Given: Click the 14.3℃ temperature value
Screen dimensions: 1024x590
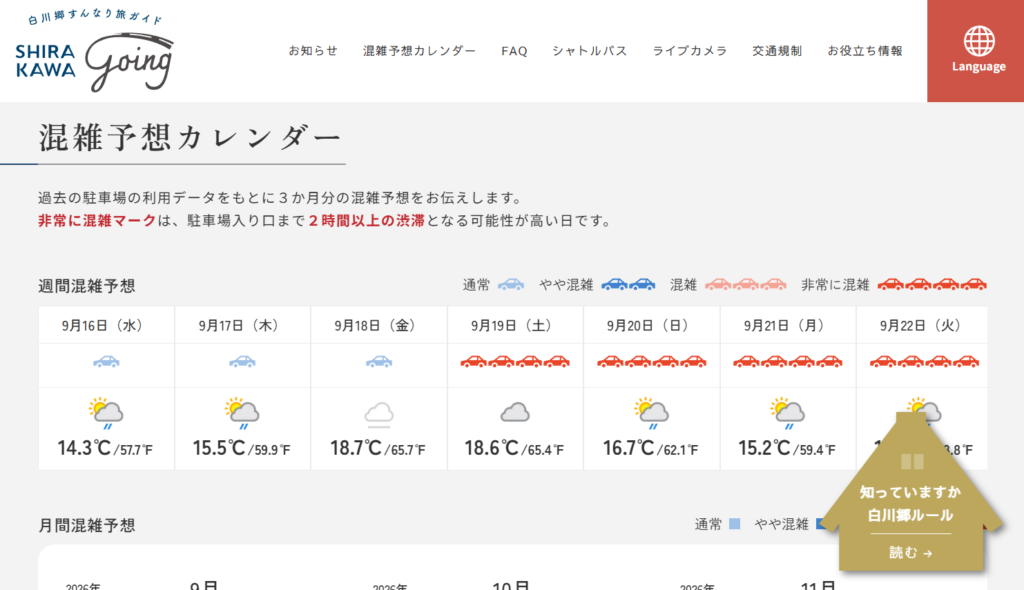Looking at the screenshot, I should click(x=84, y=448).
